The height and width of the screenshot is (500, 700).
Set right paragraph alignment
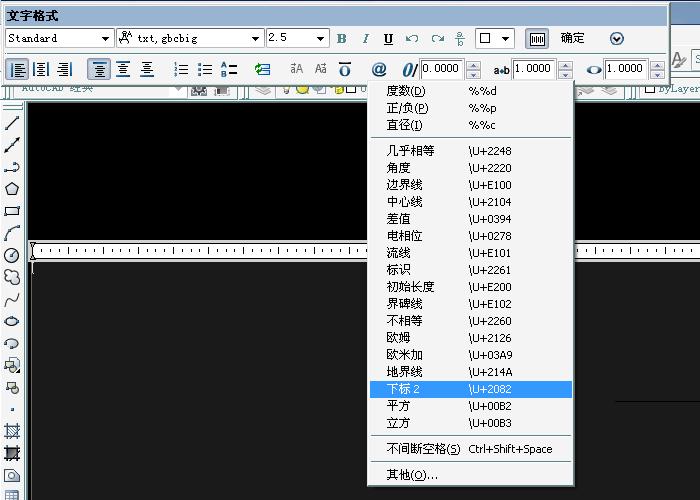coord(65,70)
